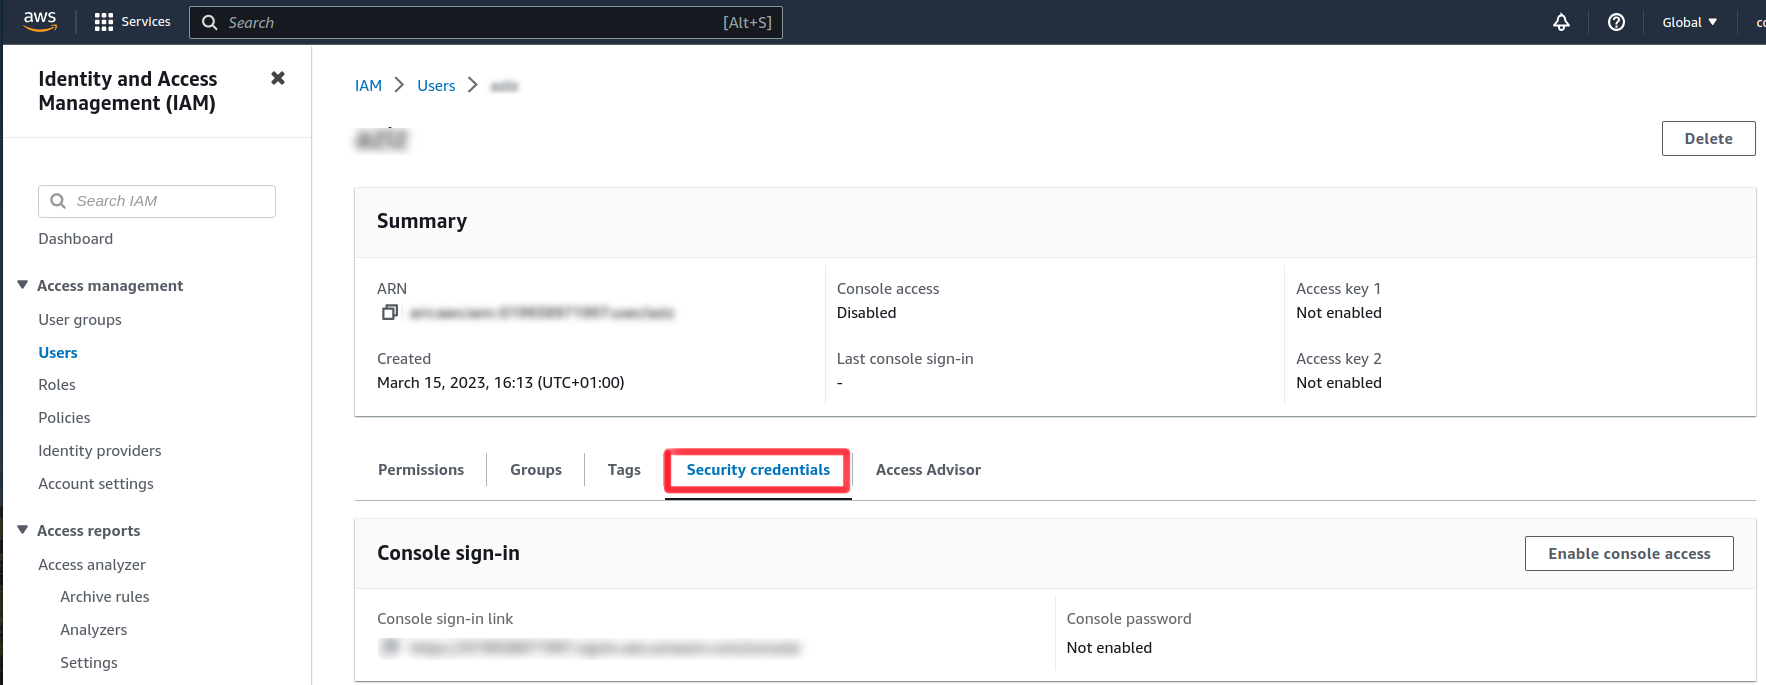Select Access key 2 Not enabled value
The image size is (1766, 685).
(x=1339, y=382)
